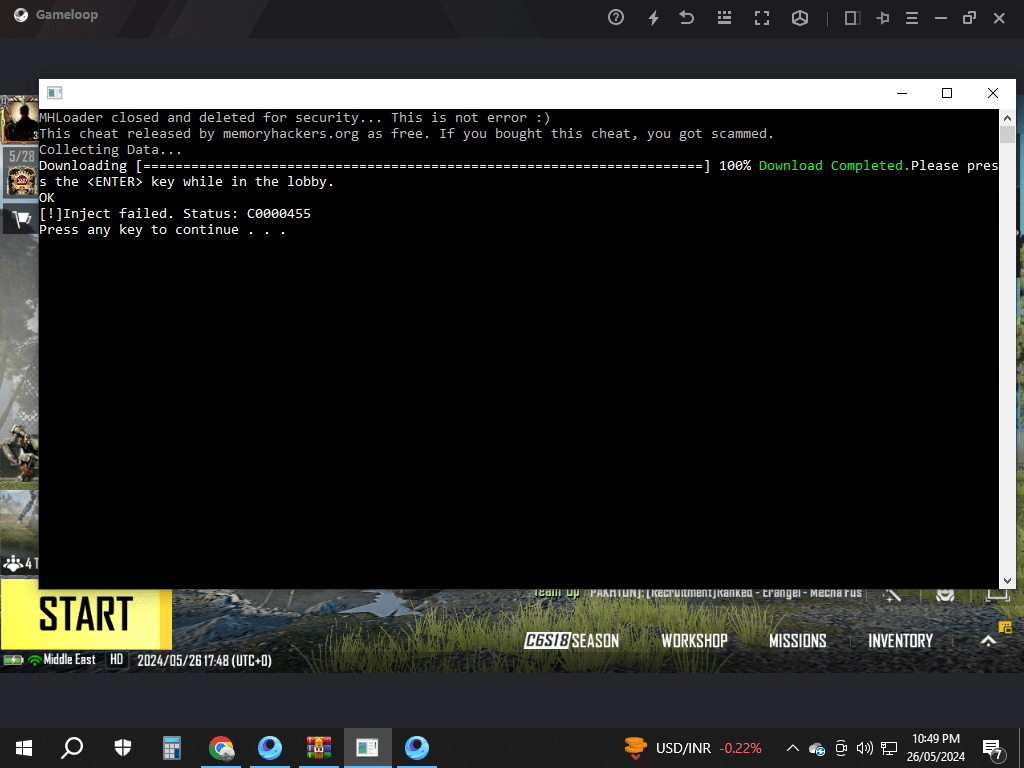Click the back arrow icon in Gameloop toolbar
Screen dimensions: 1024x768
point(686,18)
